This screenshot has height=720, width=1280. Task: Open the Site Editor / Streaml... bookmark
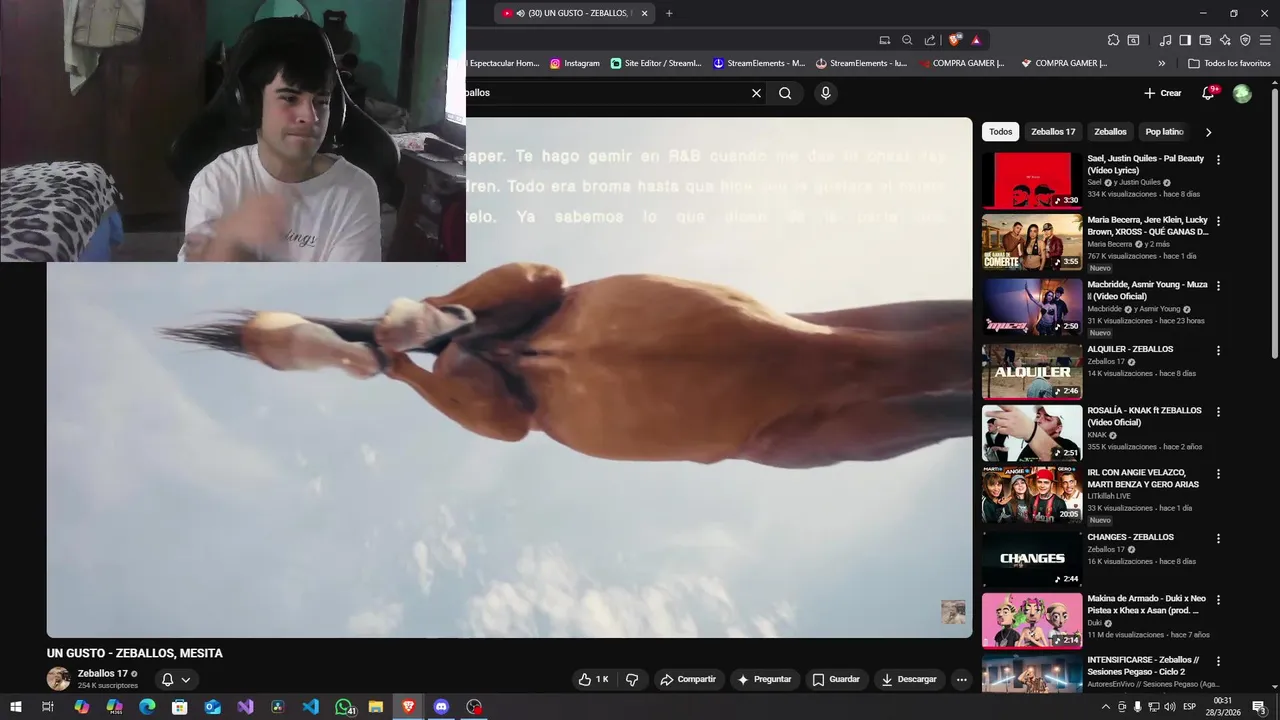(x=656, y=63)
